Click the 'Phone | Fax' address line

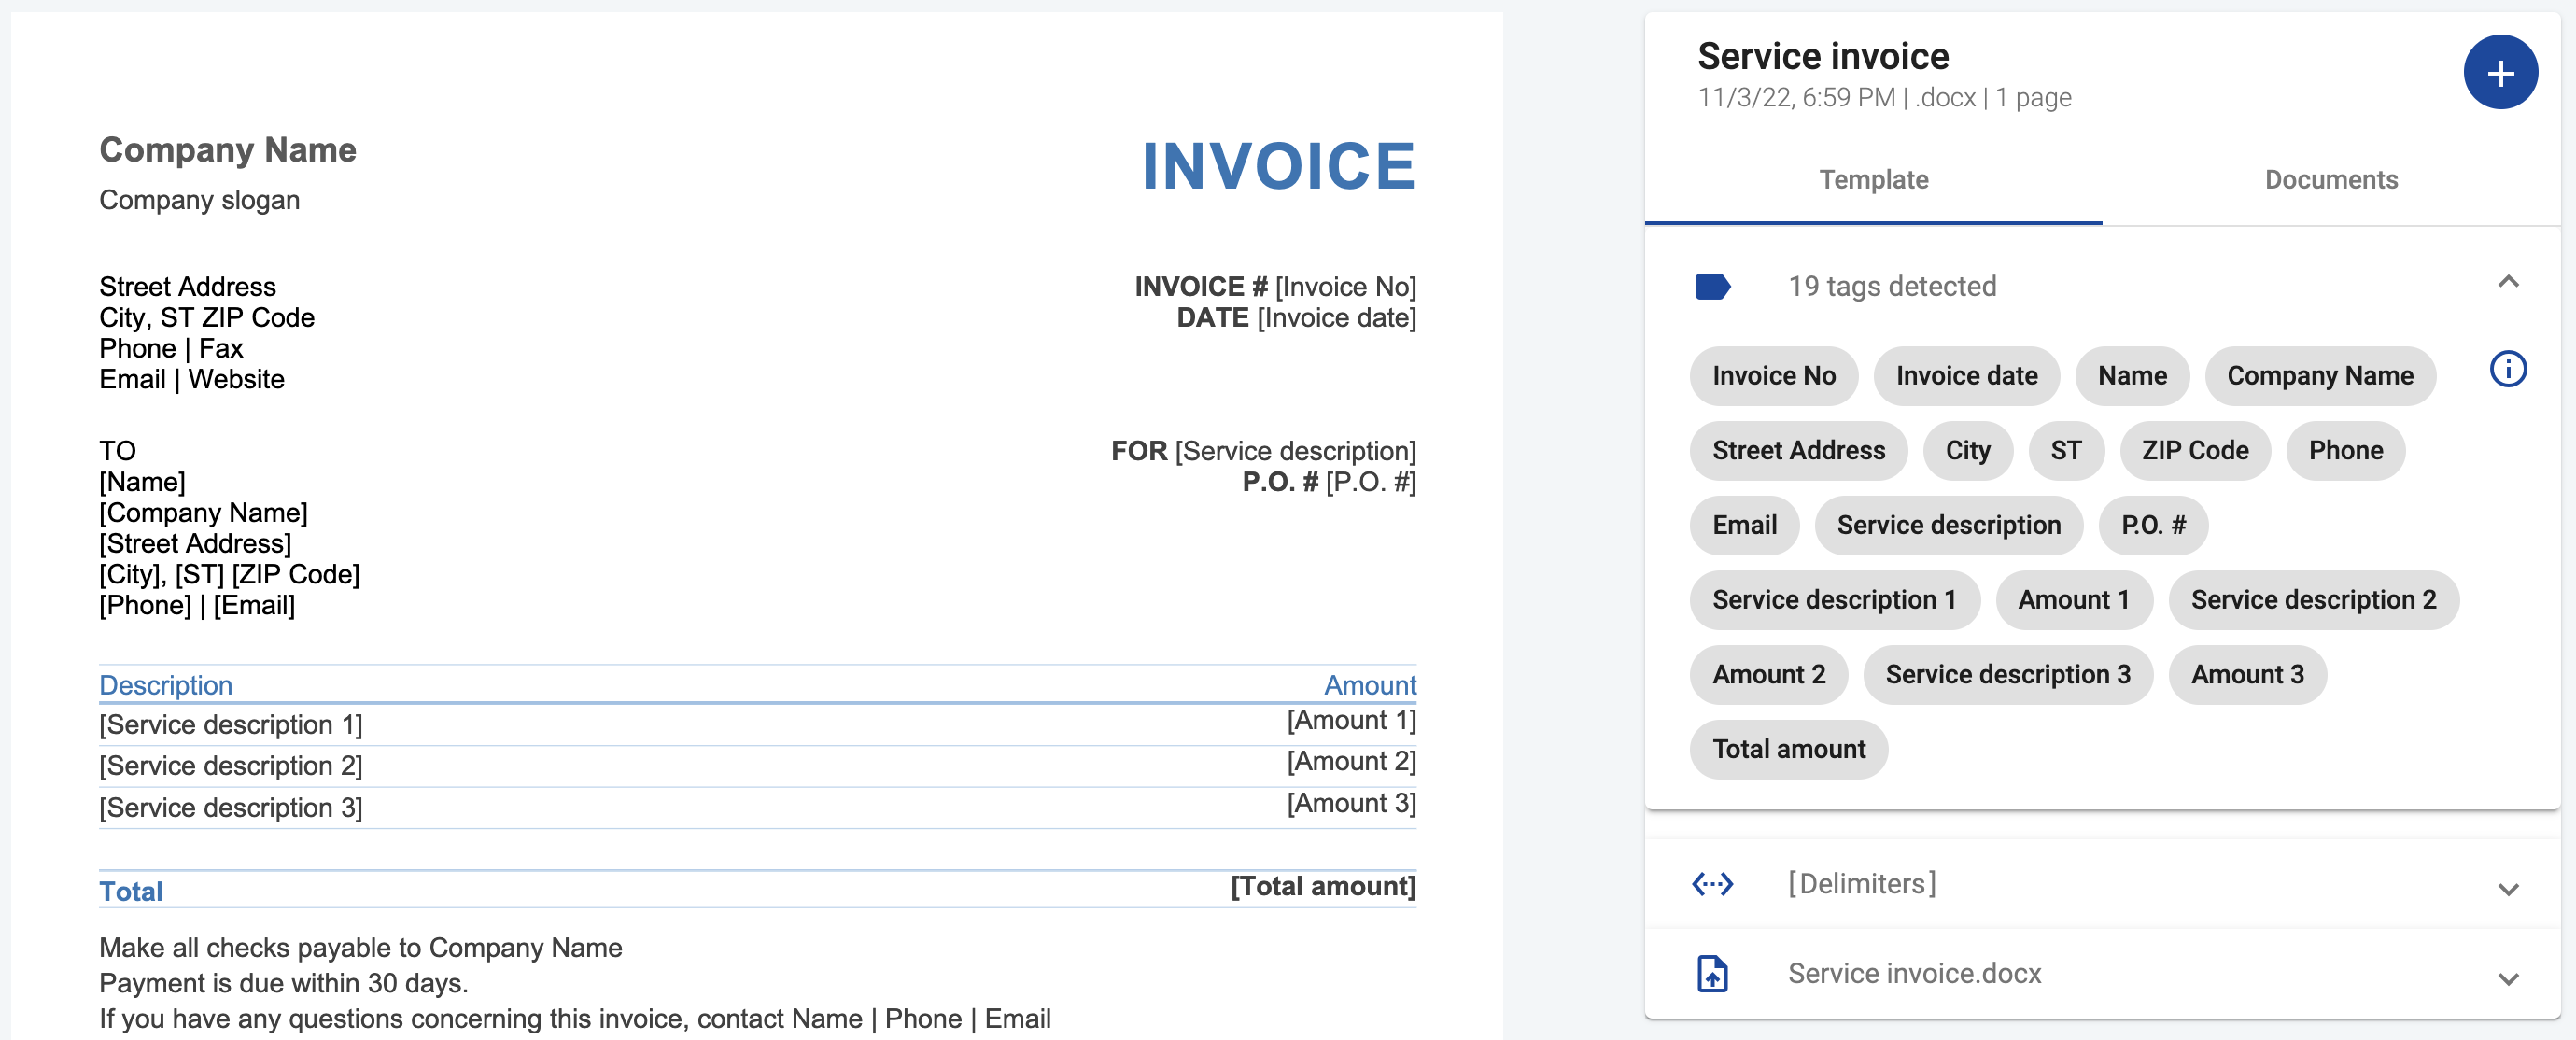170,349
